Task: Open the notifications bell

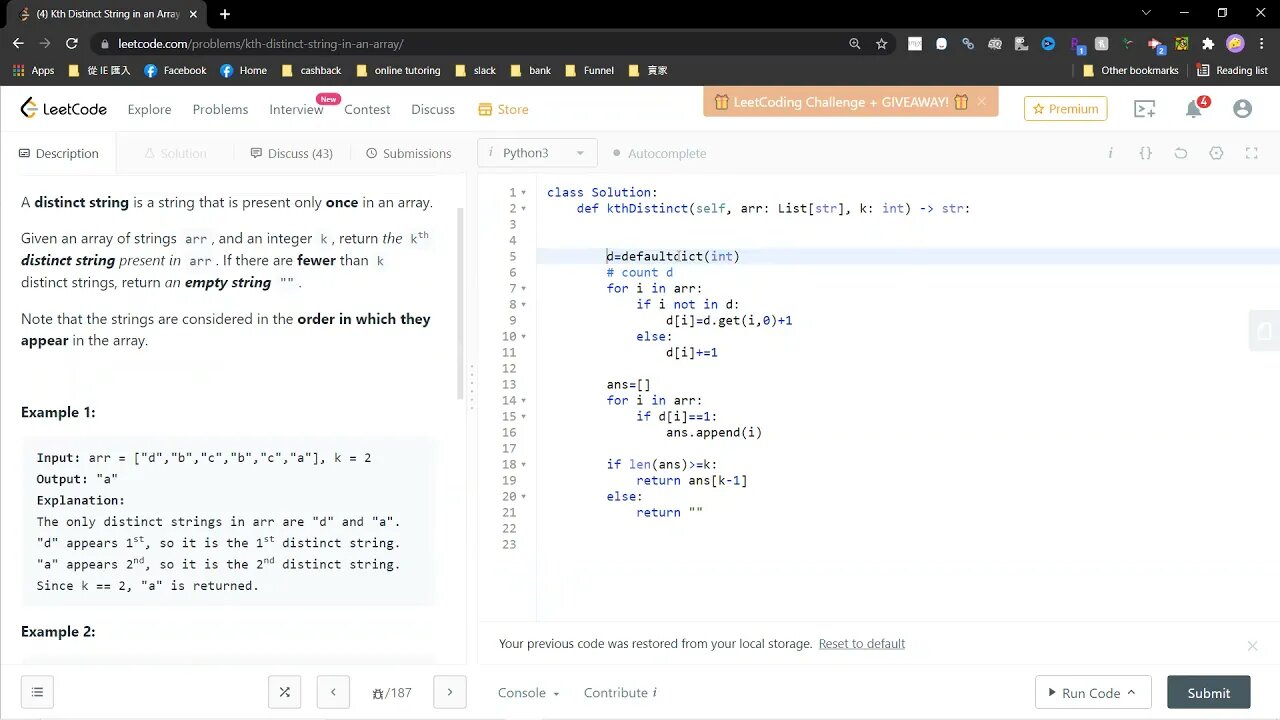Action: 1194,109
